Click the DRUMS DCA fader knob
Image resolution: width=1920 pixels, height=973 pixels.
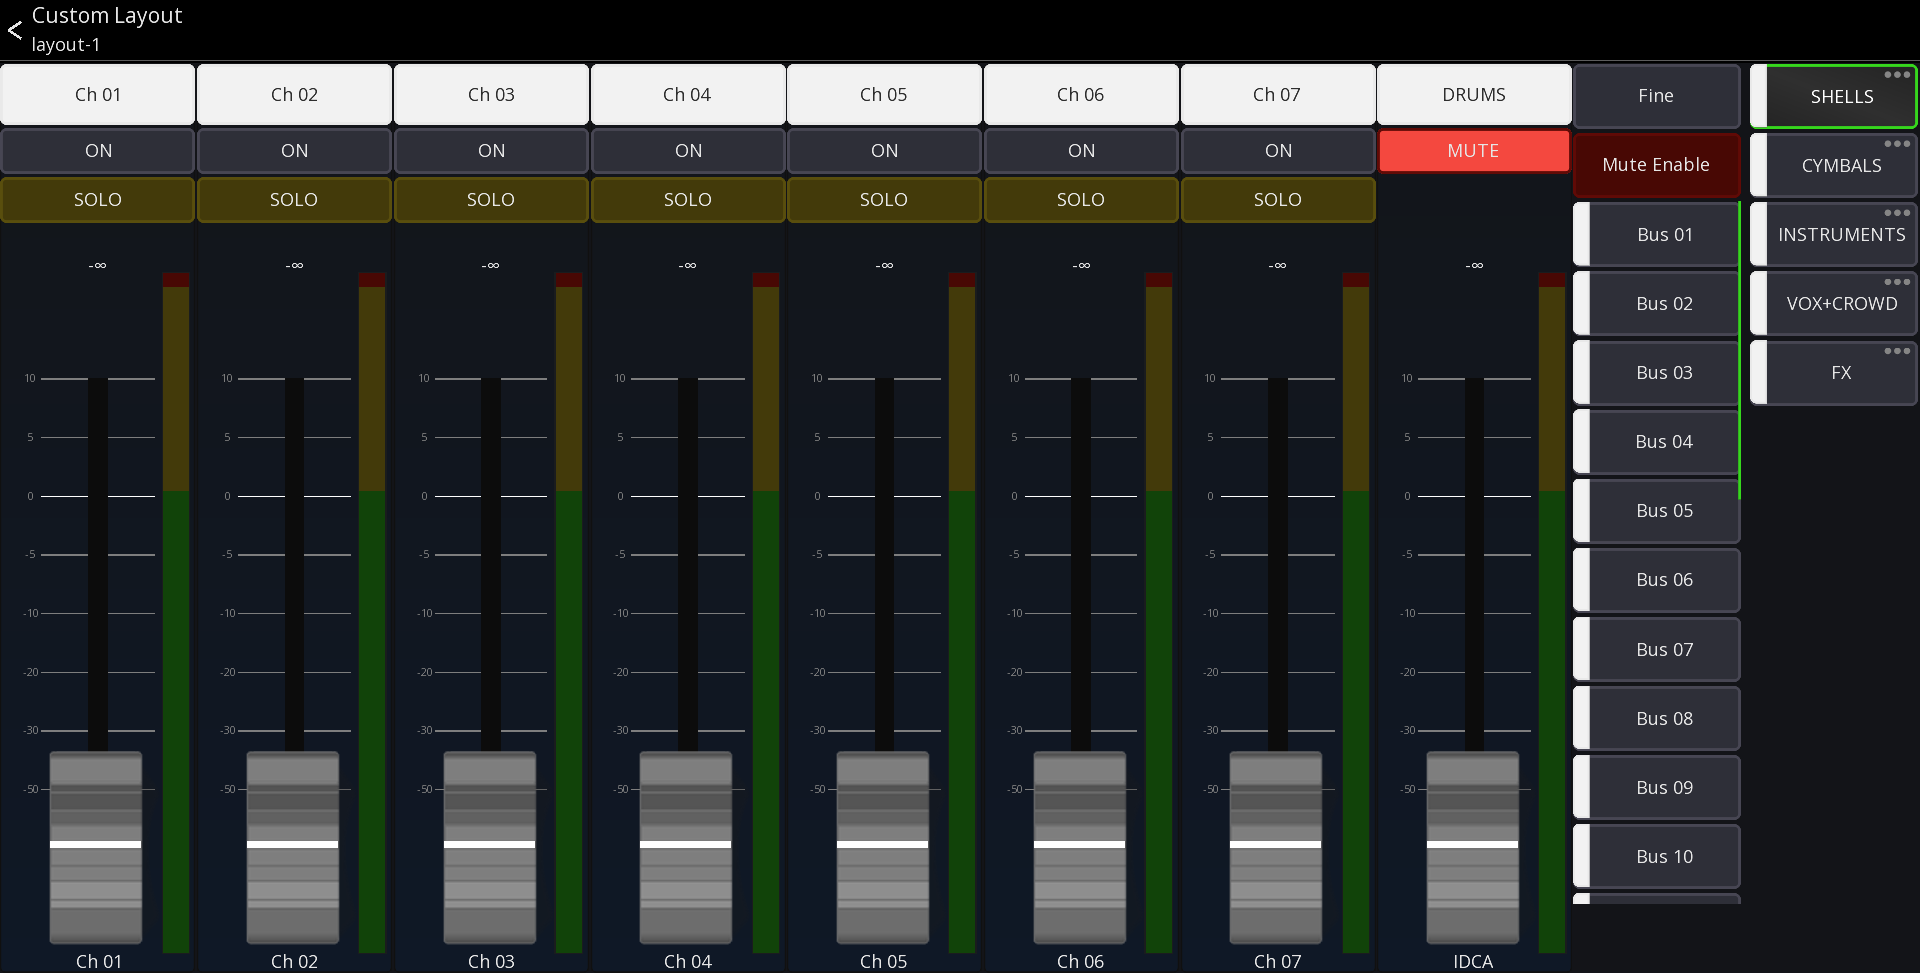(1473, 846)
